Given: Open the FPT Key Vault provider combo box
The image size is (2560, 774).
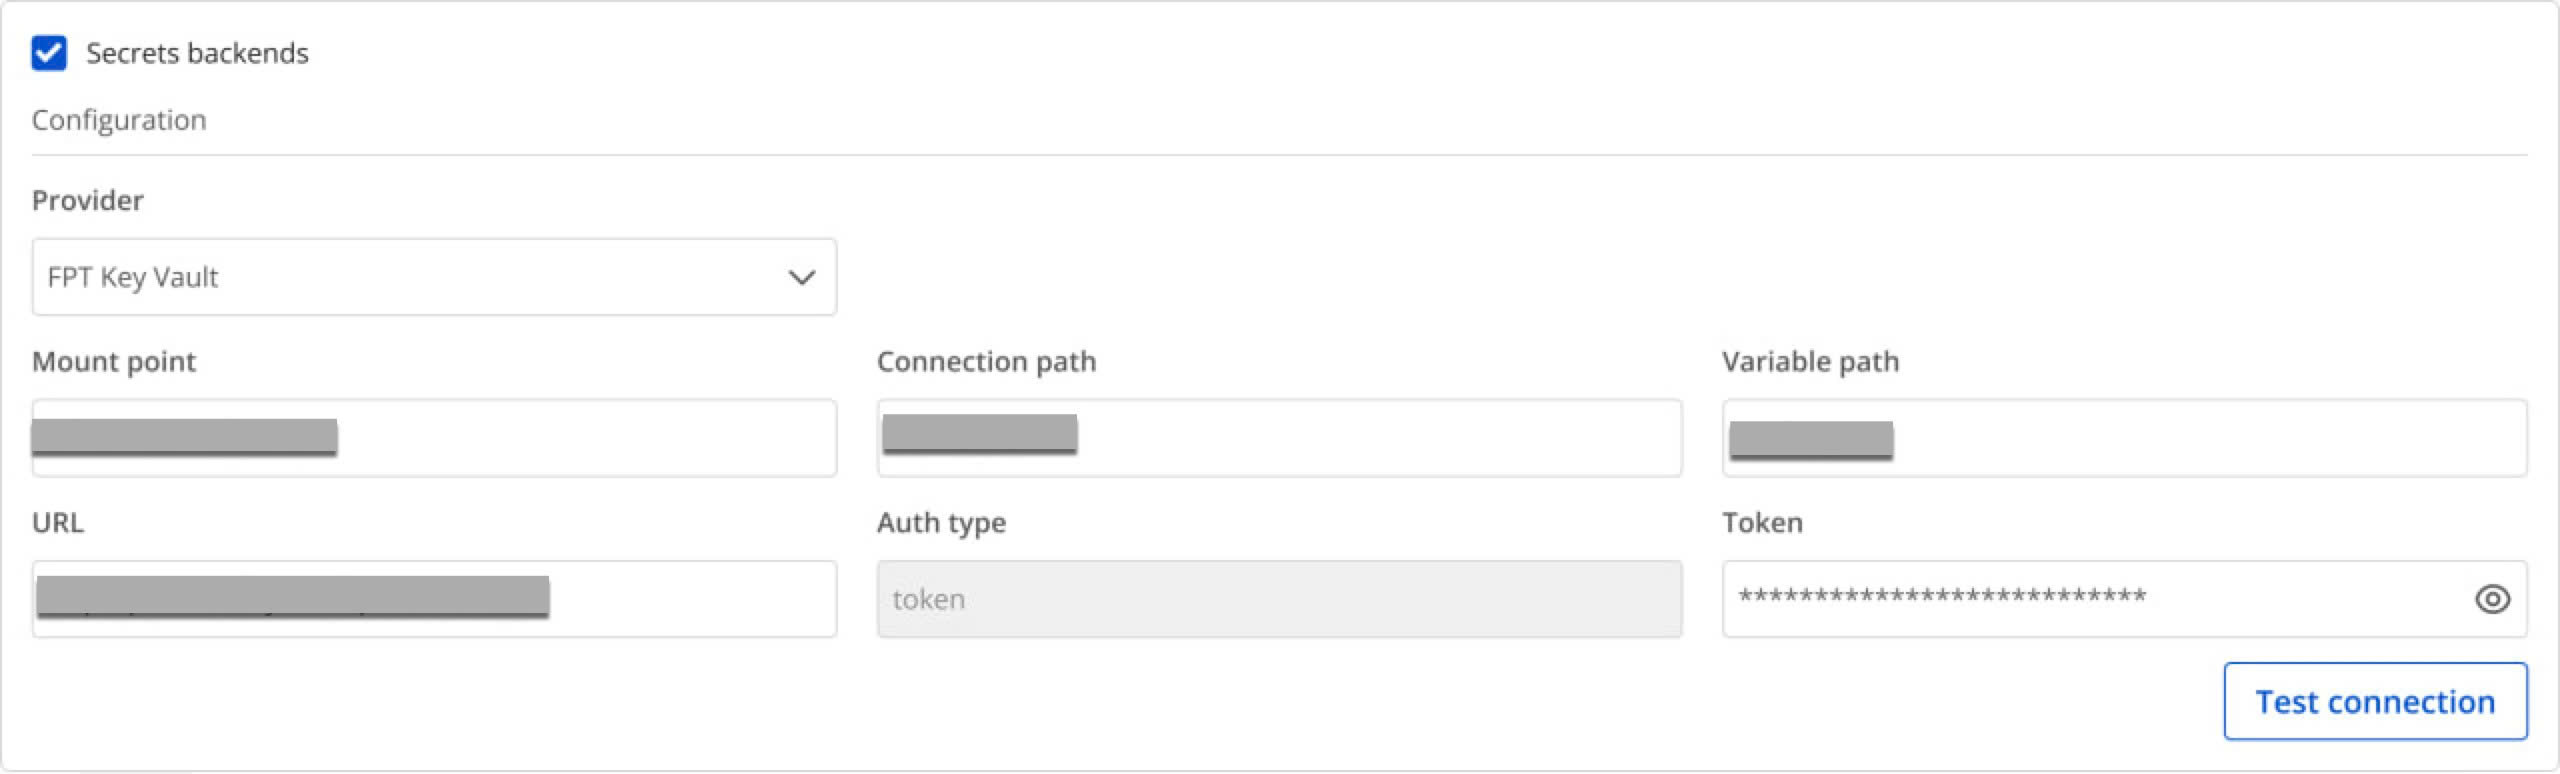Looking at the screenshot, I should coord(434,277).
